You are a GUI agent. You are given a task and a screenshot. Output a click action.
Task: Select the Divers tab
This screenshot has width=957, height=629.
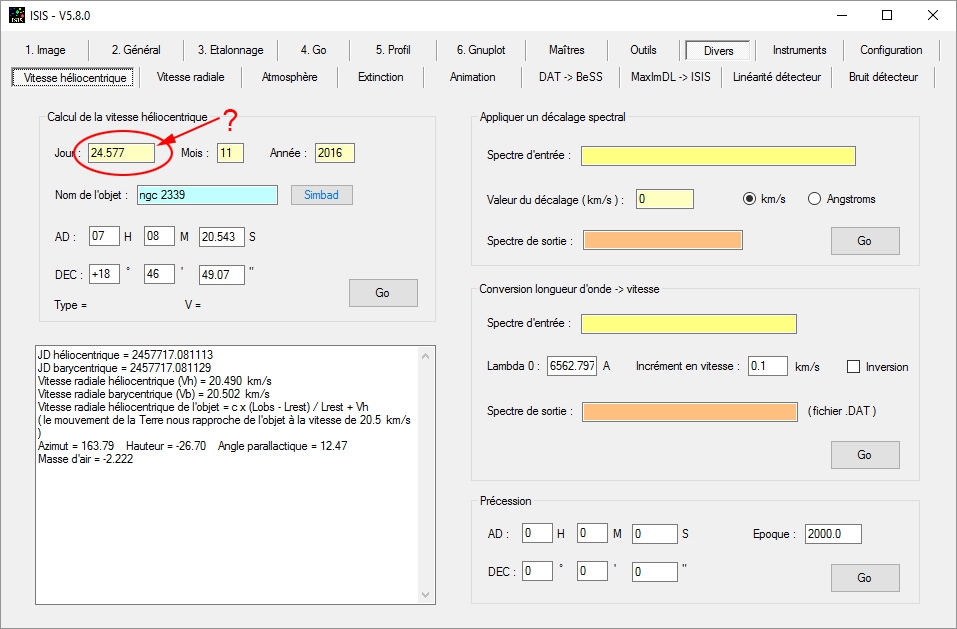pyautogui.click(x=718, y=51)
